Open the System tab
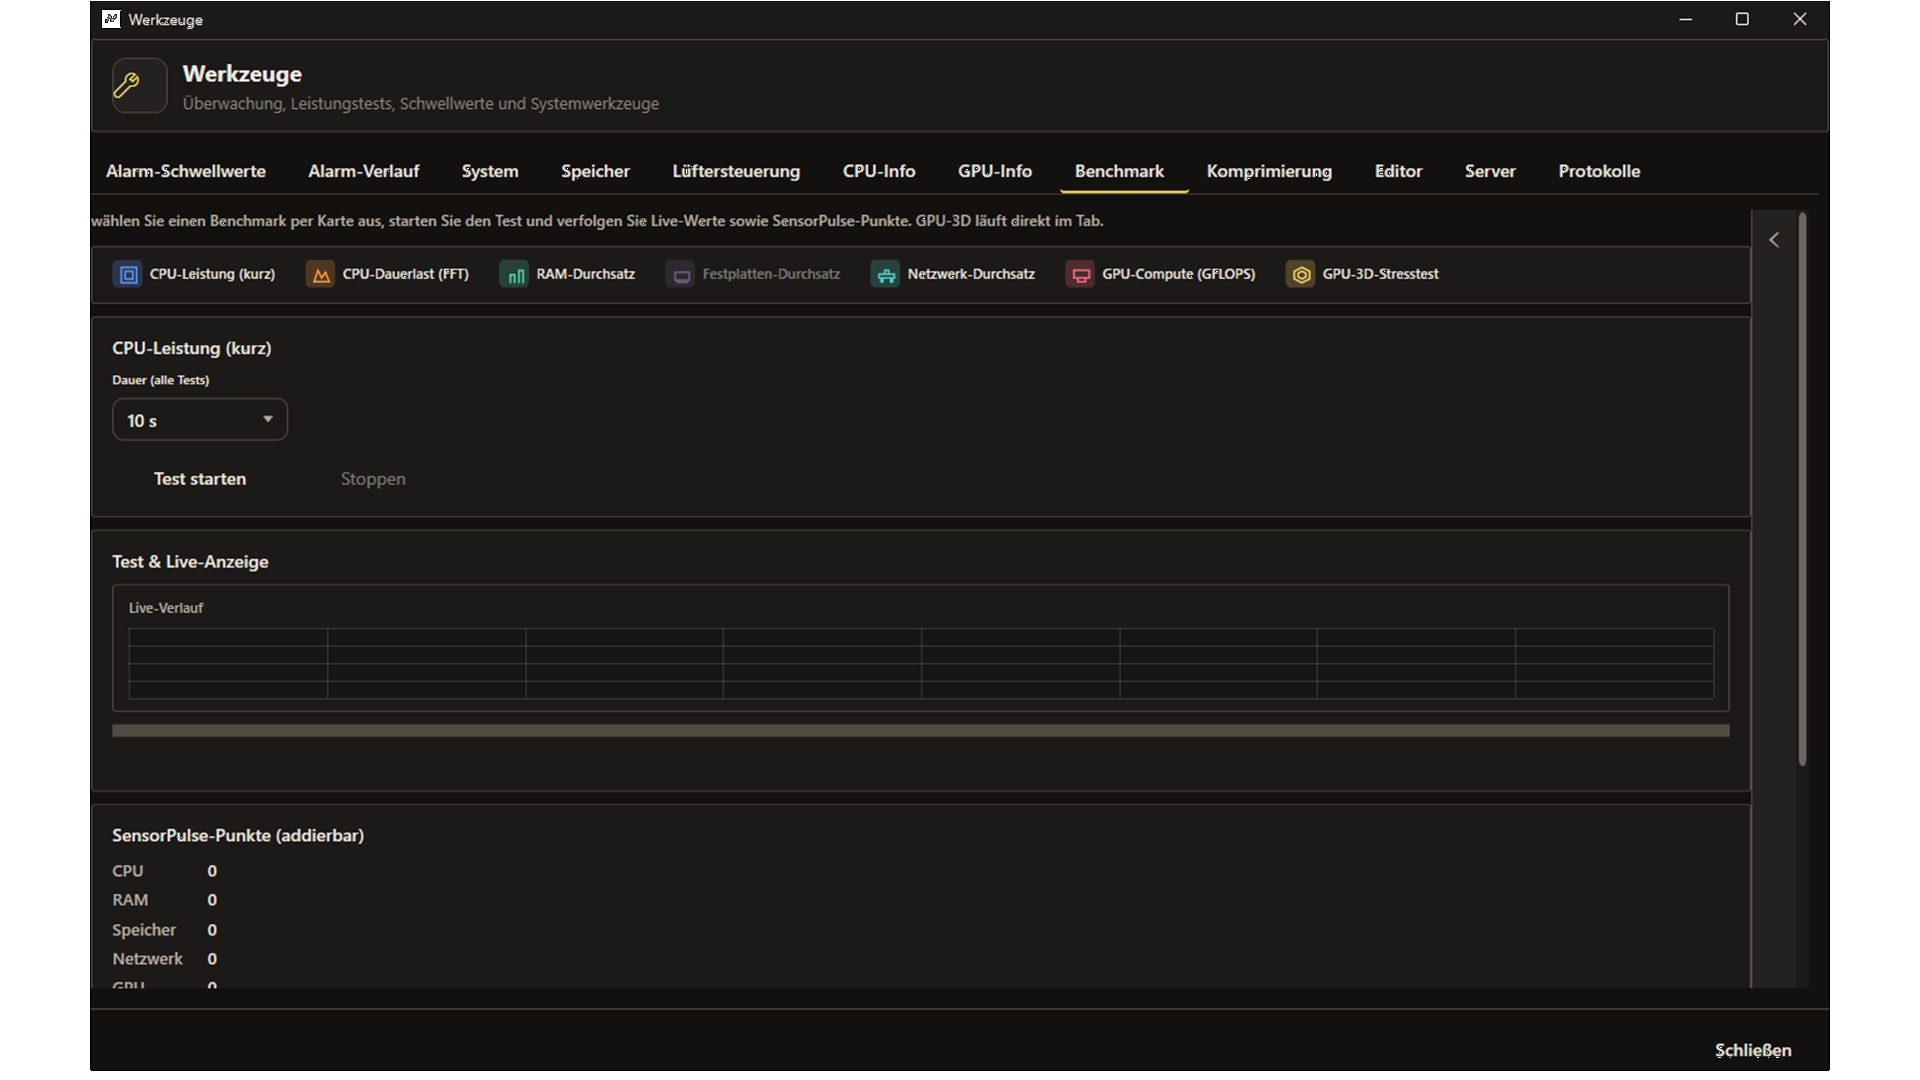The image size is (1920, 1080). (x=490, y=171)
